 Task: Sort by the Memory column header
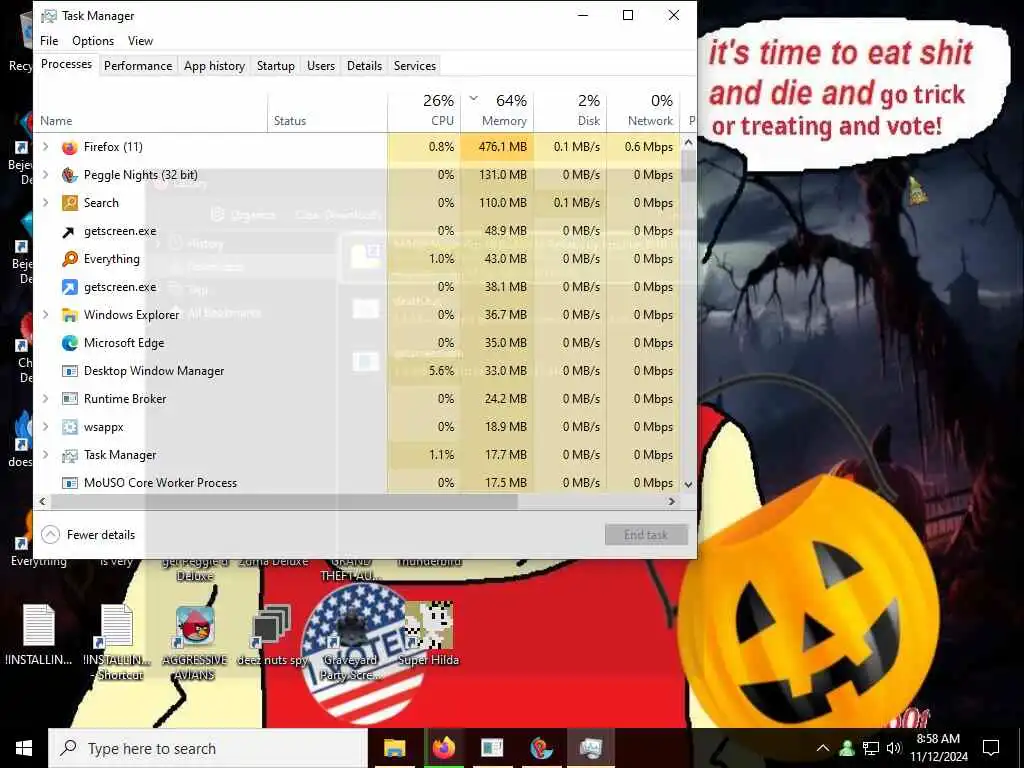tap(497, 111)
